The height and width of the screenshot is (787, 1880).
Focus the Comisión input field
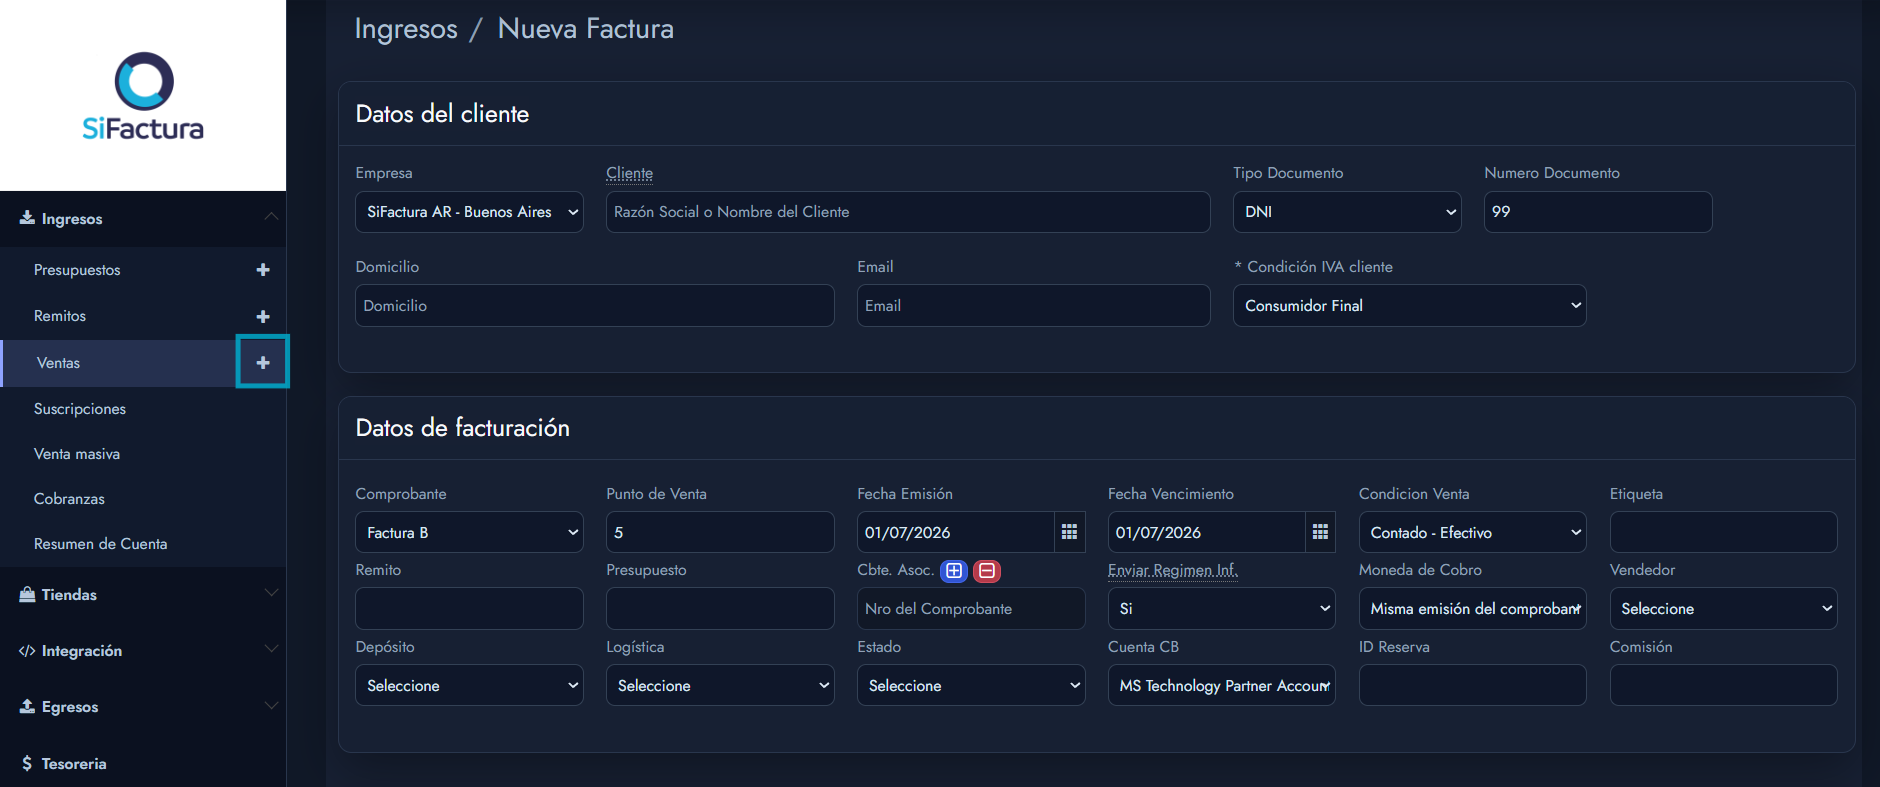1723,685
